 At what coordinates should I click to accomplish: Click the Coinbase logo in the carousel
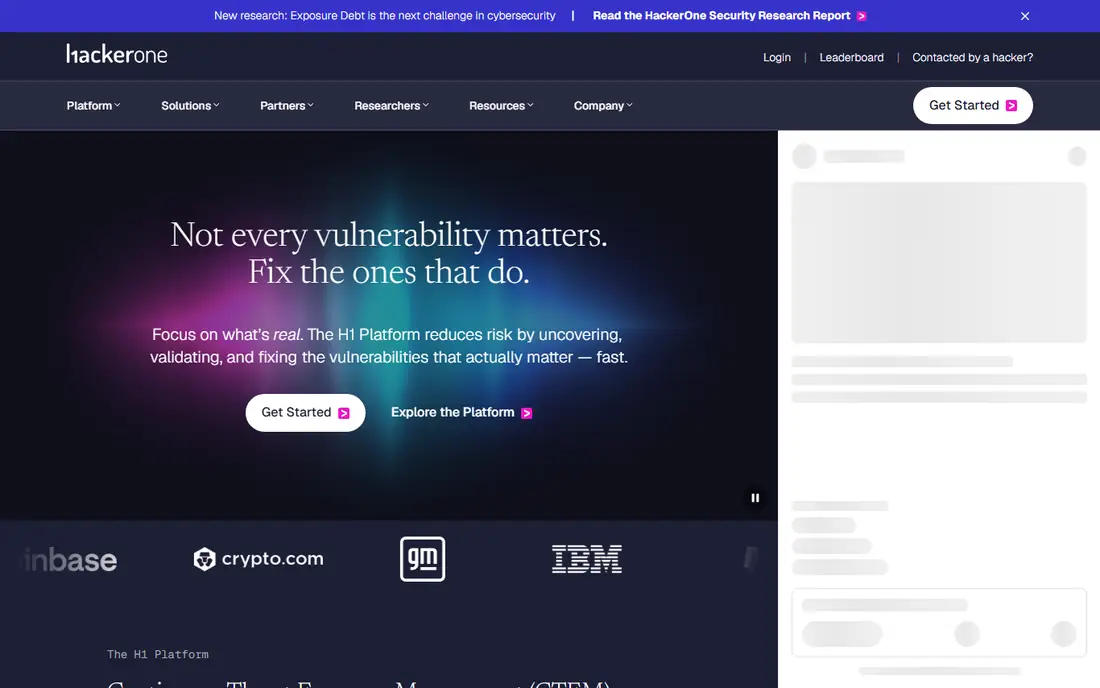click(x=70, y=560)
